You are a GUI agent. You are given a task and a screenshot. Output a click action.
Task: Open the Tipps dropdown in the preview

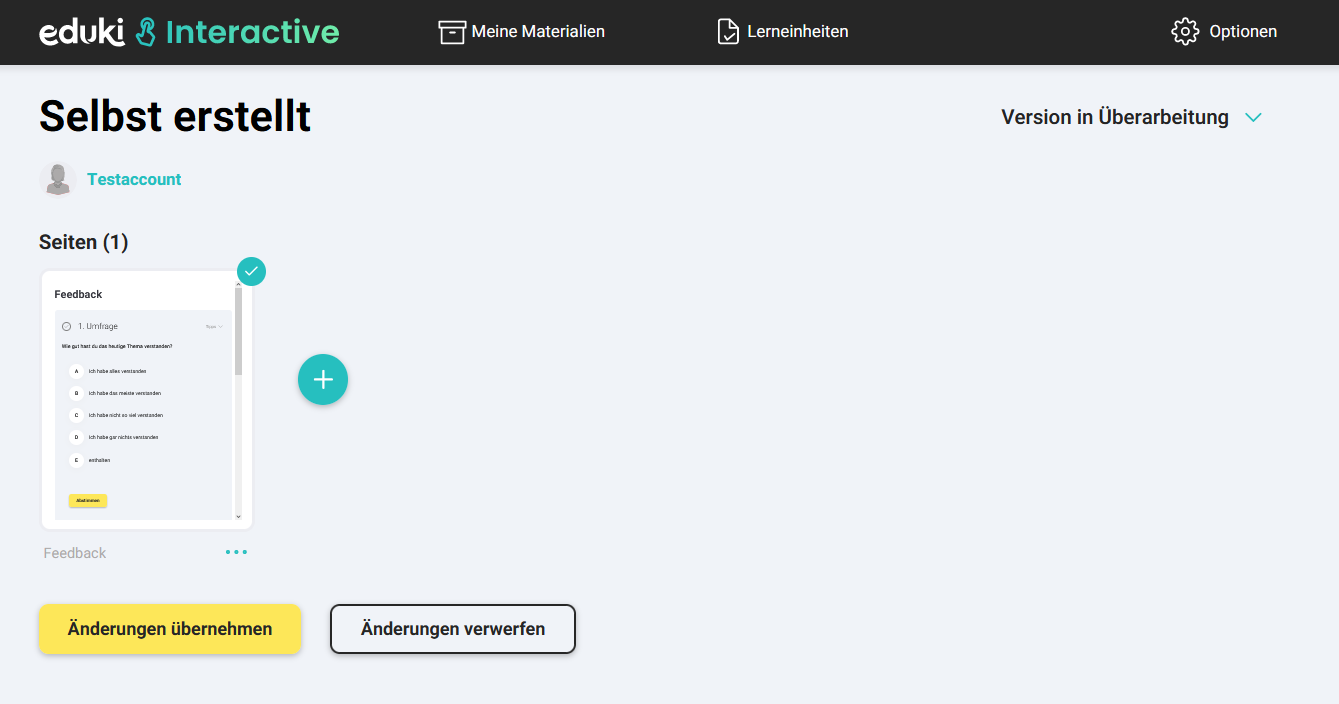(214, 326)
